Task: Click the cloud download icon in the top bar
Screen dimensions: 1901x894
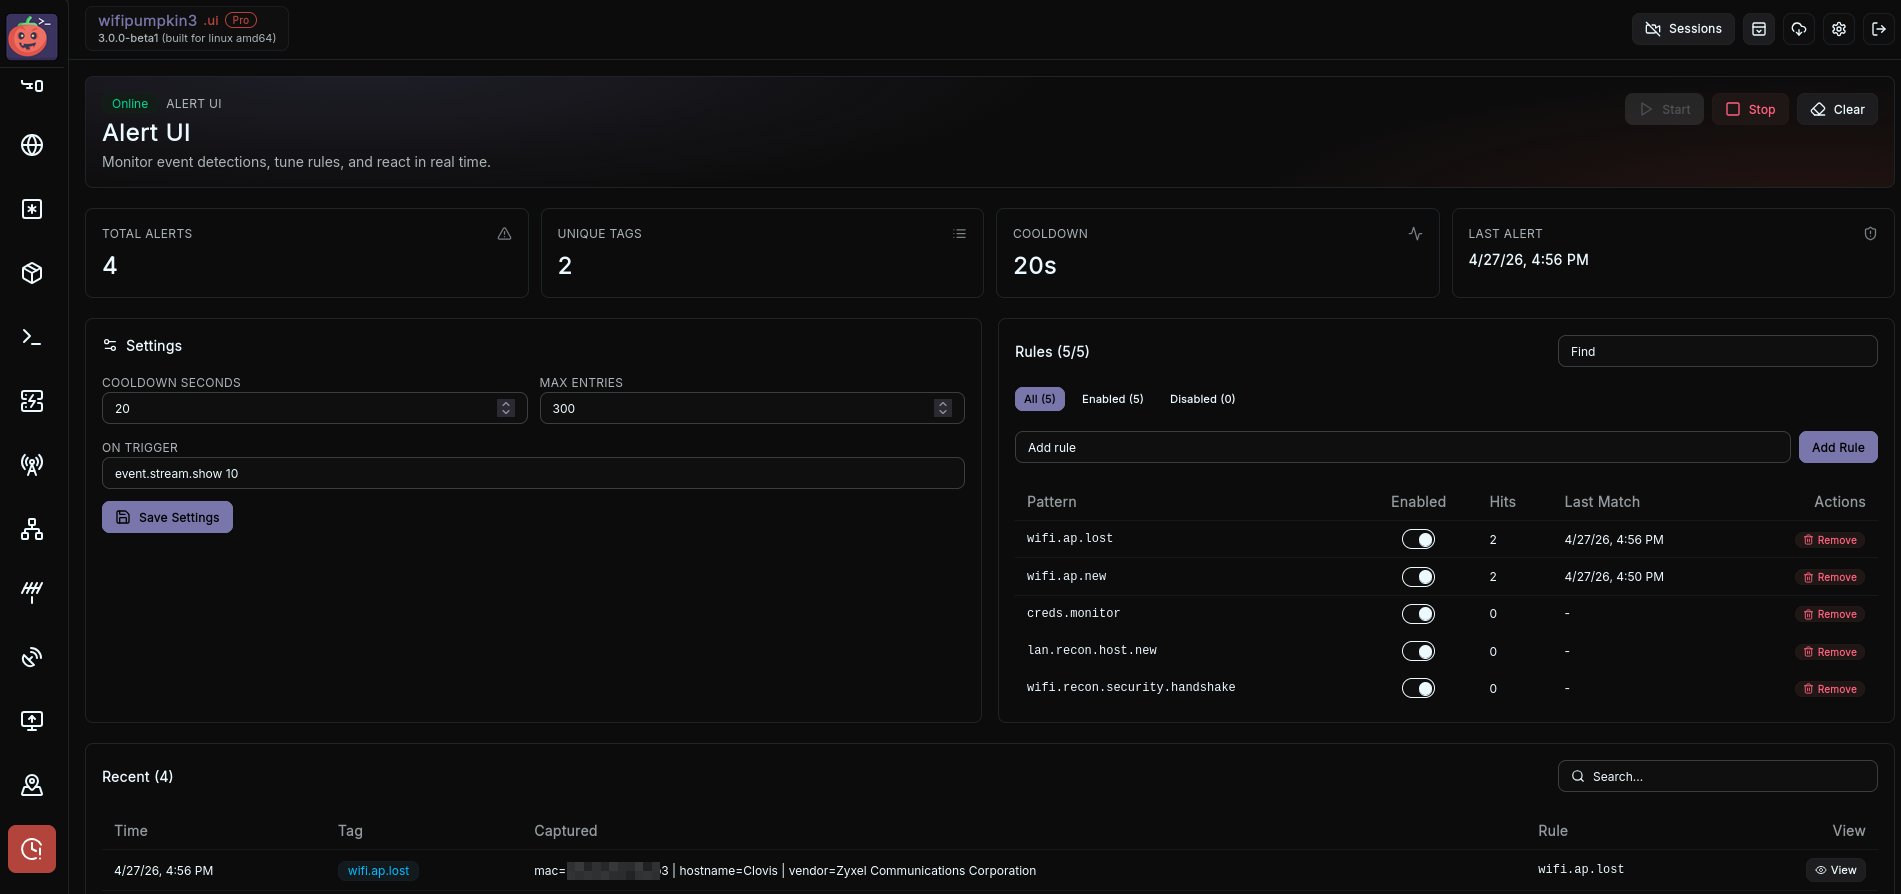Action: tap(1799, 29)
